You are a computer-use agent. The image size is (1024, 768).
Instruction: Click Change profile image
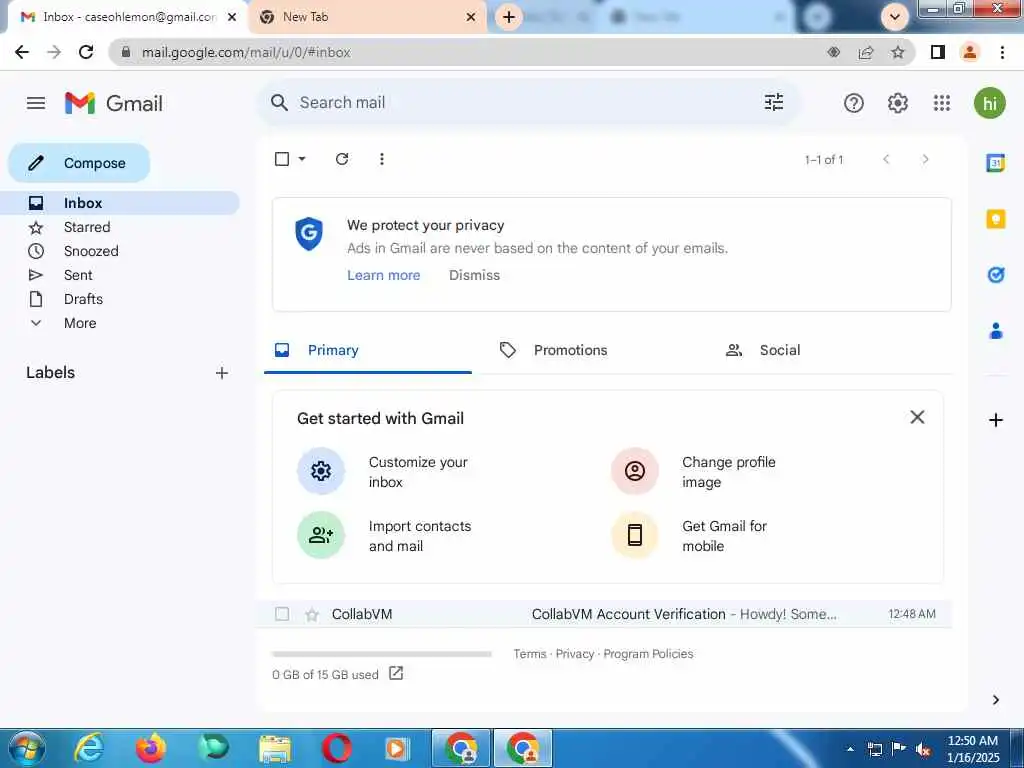[x=695, y=472]
